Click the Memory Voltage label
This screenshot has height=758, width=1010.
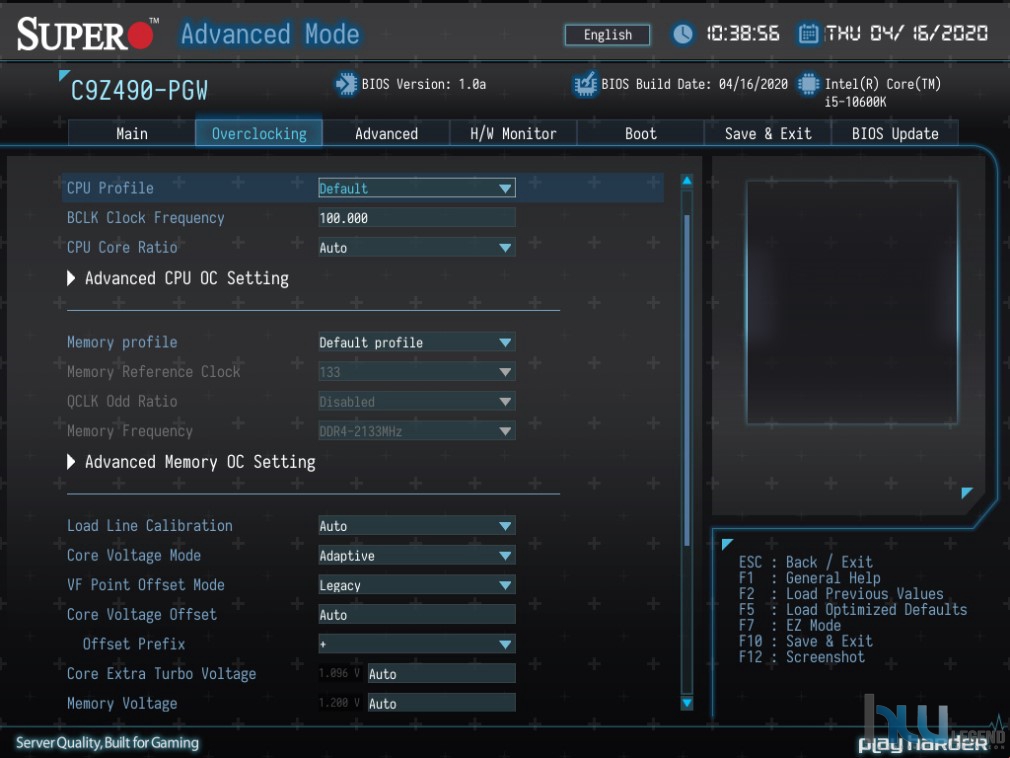pyautogui.click(x=122, y=703)
